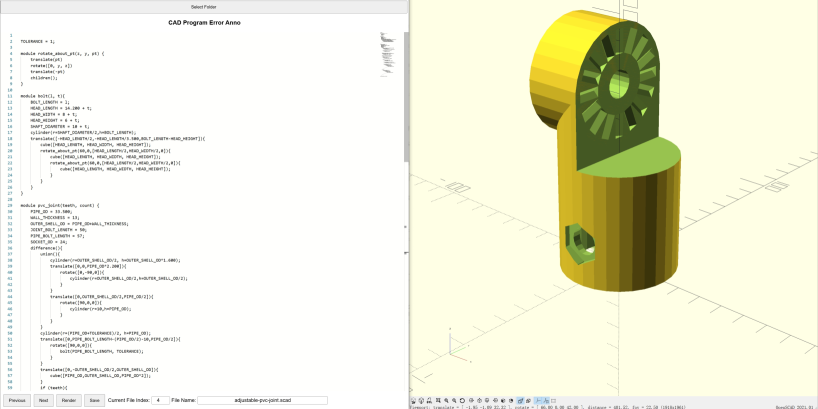
Task: Advance with the Next button
Action: (x=43, y=399)
